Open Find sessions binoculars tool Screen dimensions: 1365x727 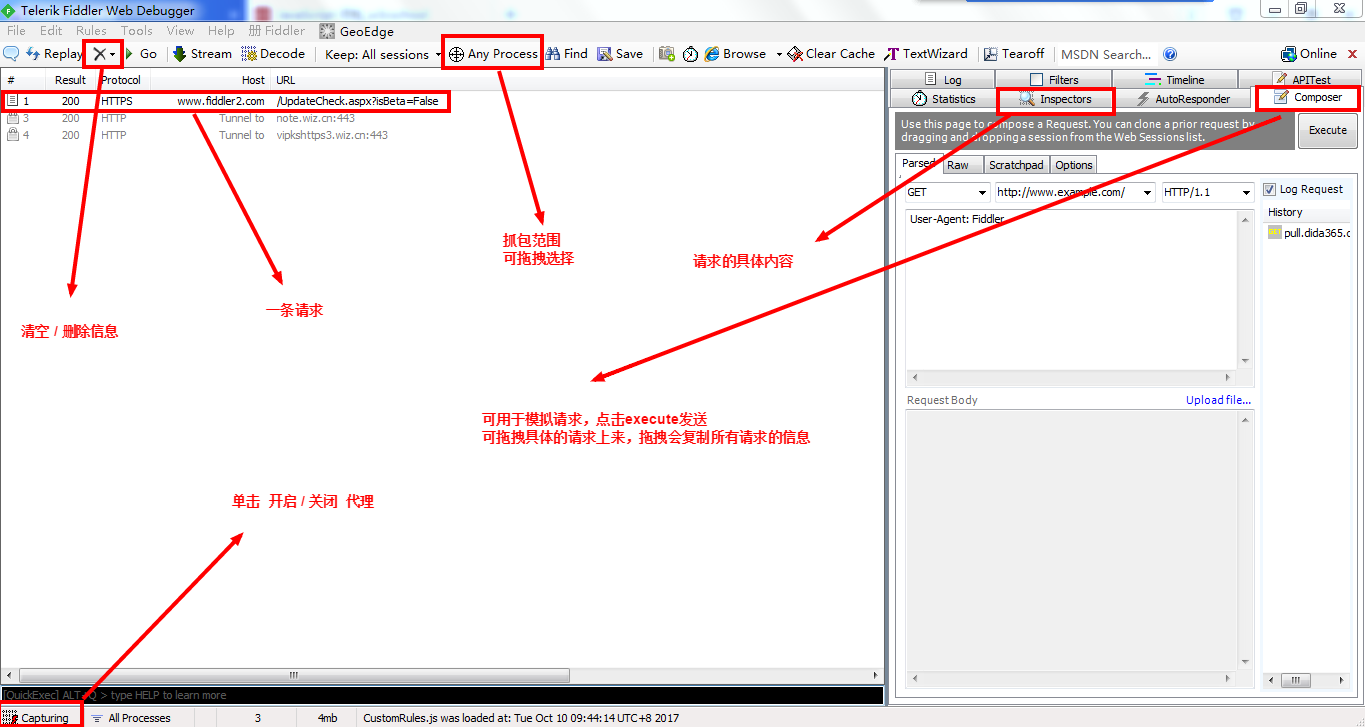(x=567, y=54)
